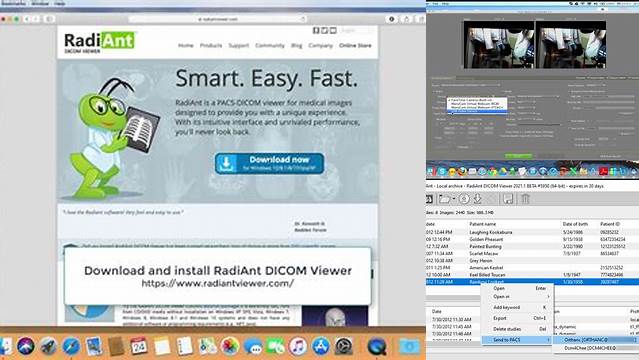The width and height of the screenshot is (639, 360).
Task: Click the Download now button on RadiAnt page
Action: coord(269,163)
